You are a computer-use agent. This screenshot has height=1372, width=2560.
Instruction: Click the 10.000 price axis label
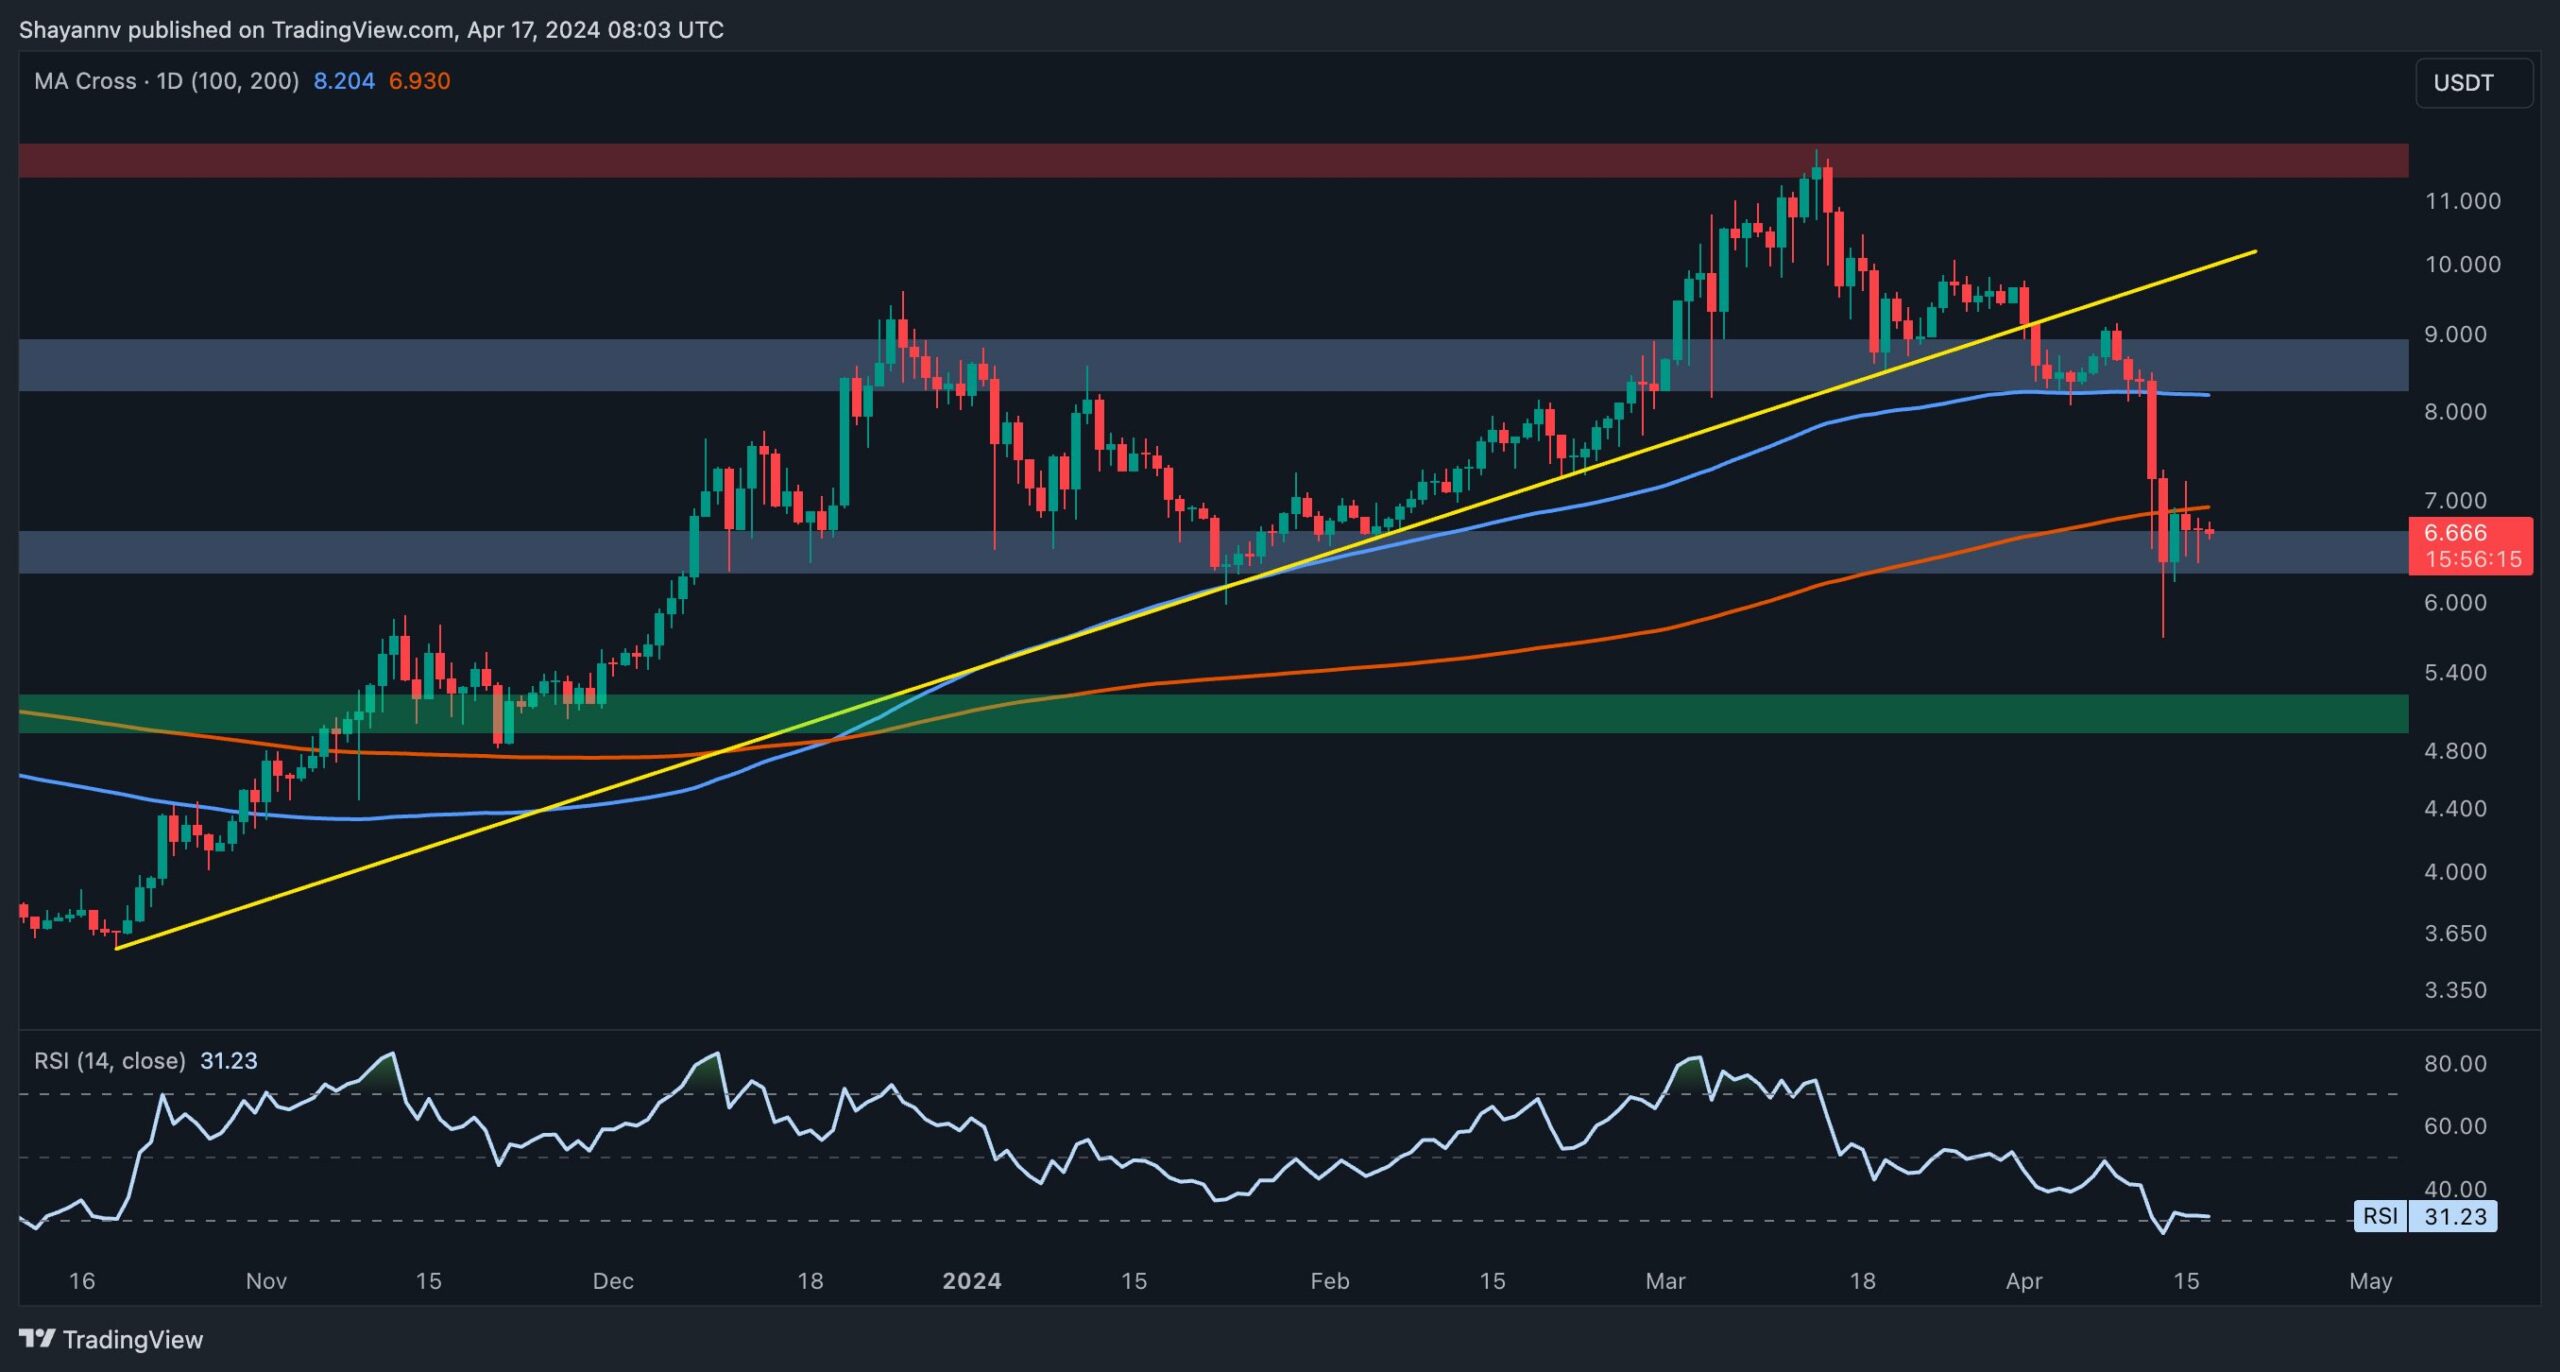pos(2462,264)
